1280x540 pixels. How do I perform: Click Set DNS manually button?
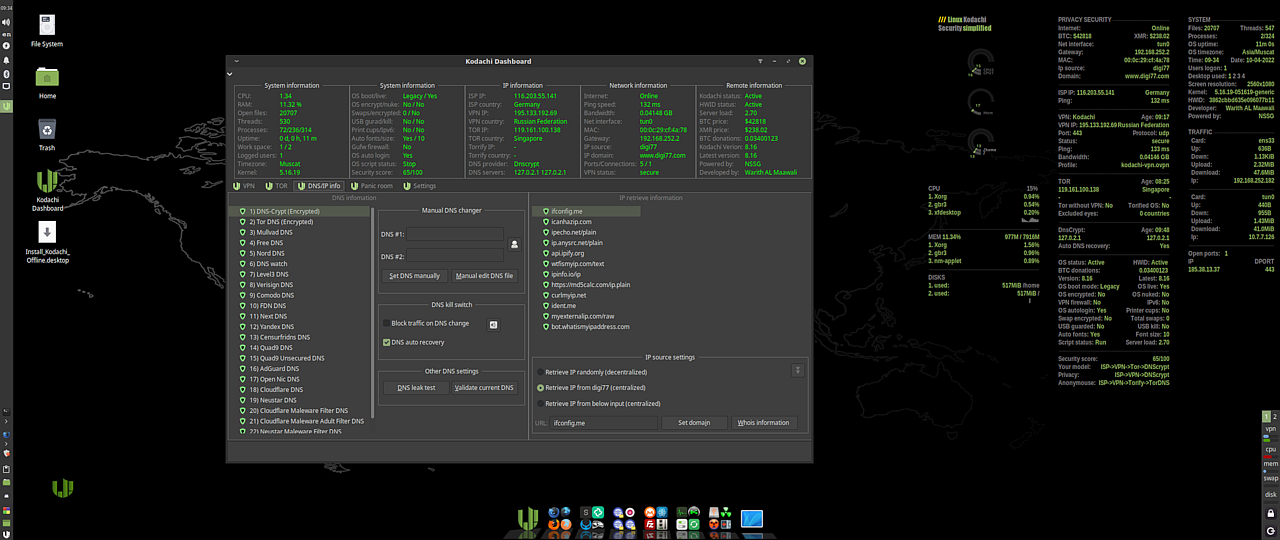pos(414,276)
